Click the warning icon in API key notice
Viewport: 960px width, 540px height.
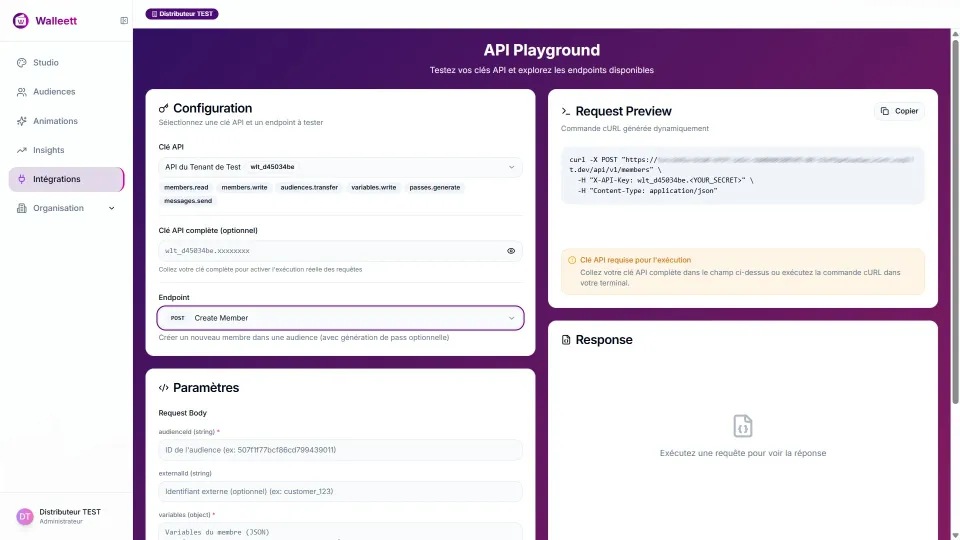(x=572, y=260)
